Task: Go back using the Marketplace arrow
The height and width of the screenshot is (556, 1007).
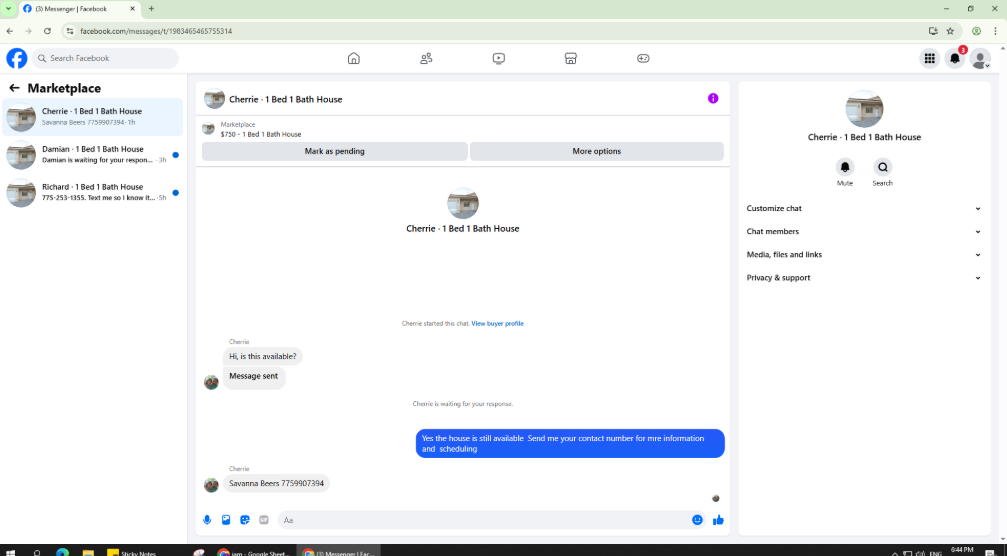Action: tap(14, 88)
